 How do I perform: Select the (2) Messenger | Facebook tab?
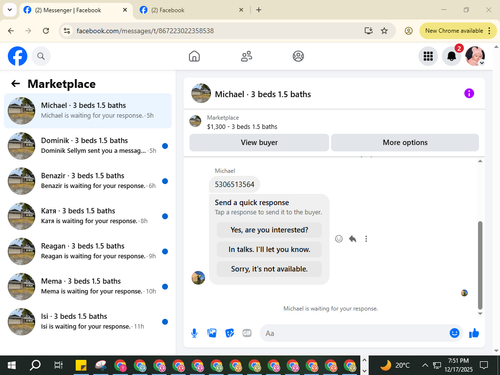click(x=75, y=10)
